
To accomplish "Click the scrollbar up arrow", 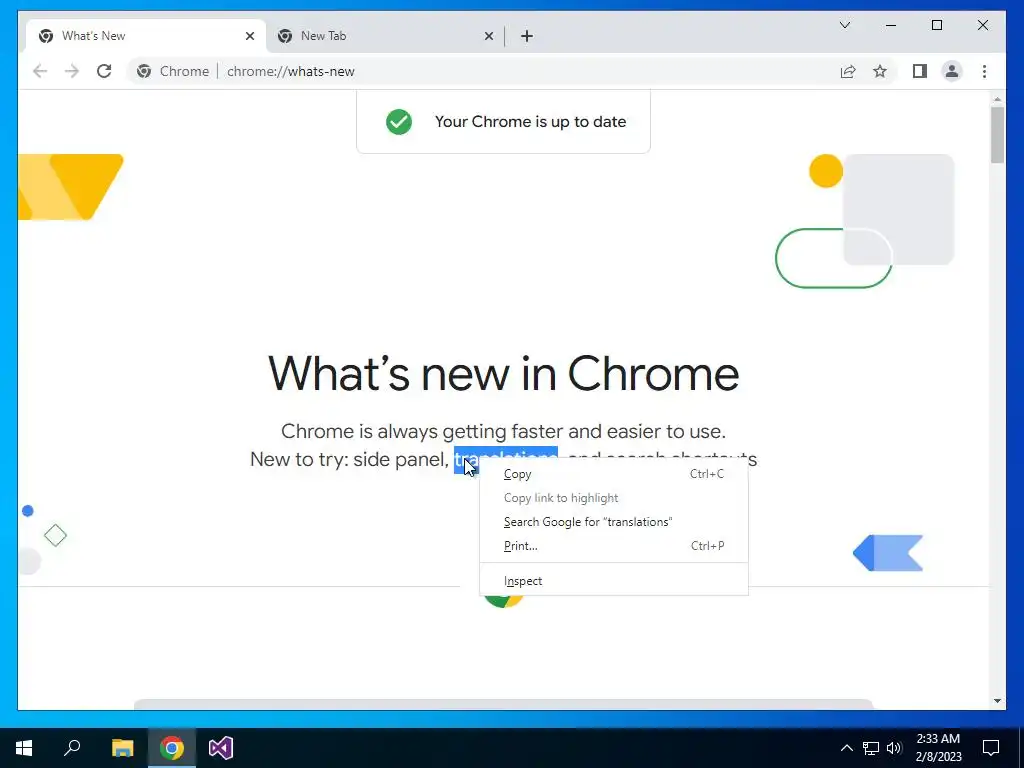I will [x=997, y=99].
